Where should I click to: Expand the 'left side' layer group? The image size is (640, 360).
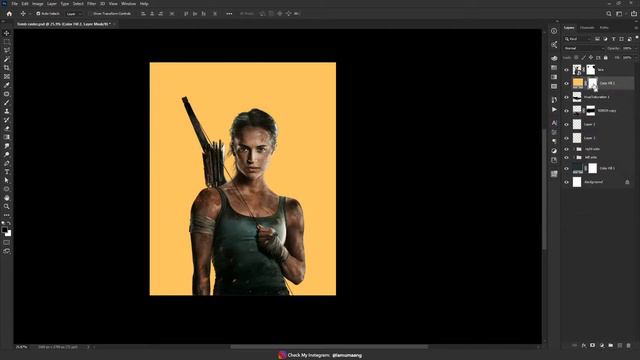(573, 157)
